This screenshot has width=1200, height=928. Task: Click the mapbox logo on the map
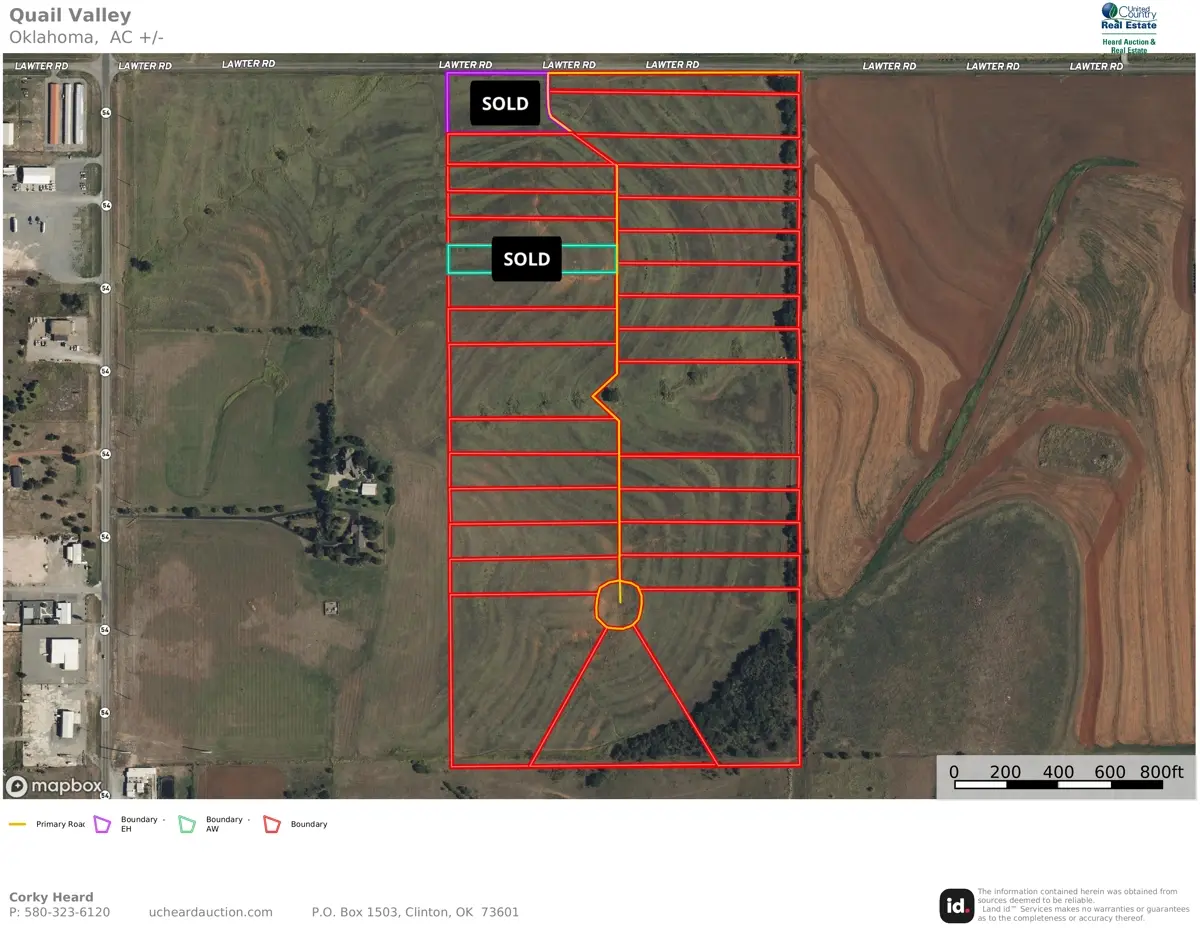(56, 786)
